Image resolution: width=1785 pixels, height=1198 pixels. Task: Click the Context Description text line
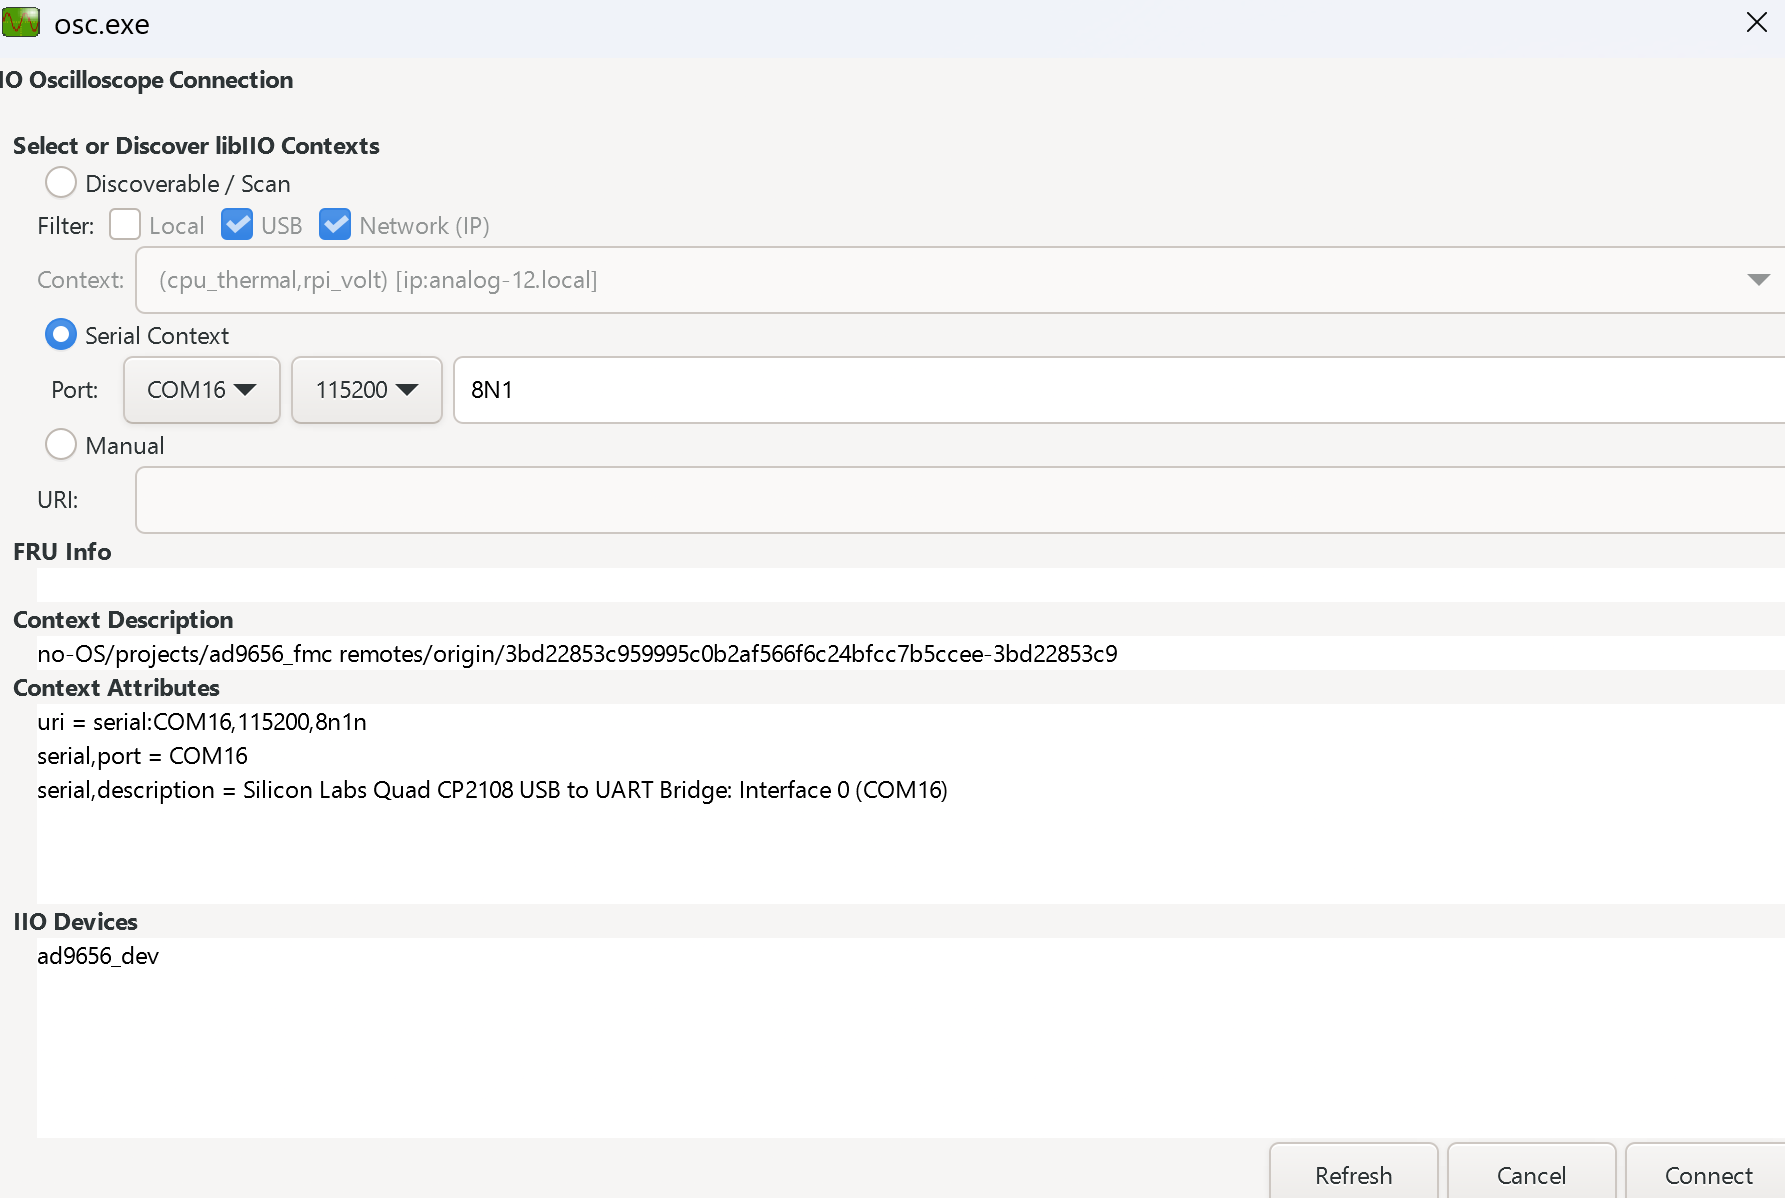click(577, 654)
